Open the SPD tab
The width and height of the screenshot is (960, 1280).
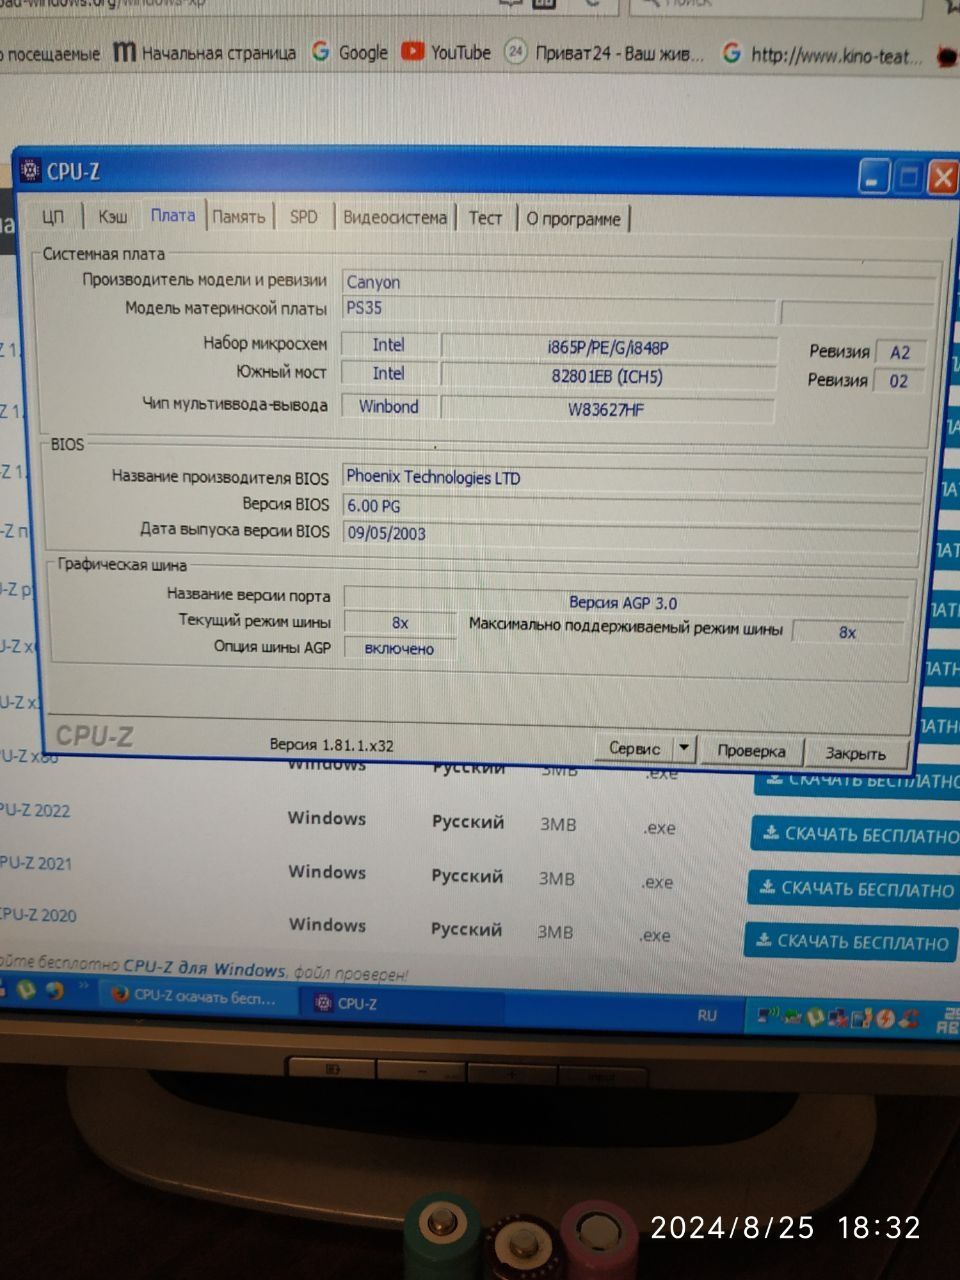(303, 216)
